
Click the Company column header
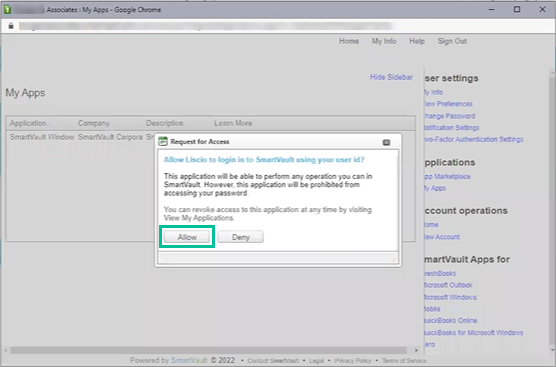94,123
